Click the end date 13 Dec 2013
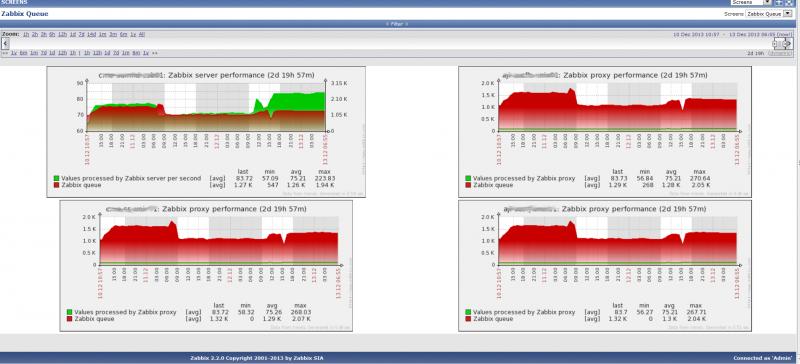This screenshot has height=364, width=800. [x=743, y=34]
